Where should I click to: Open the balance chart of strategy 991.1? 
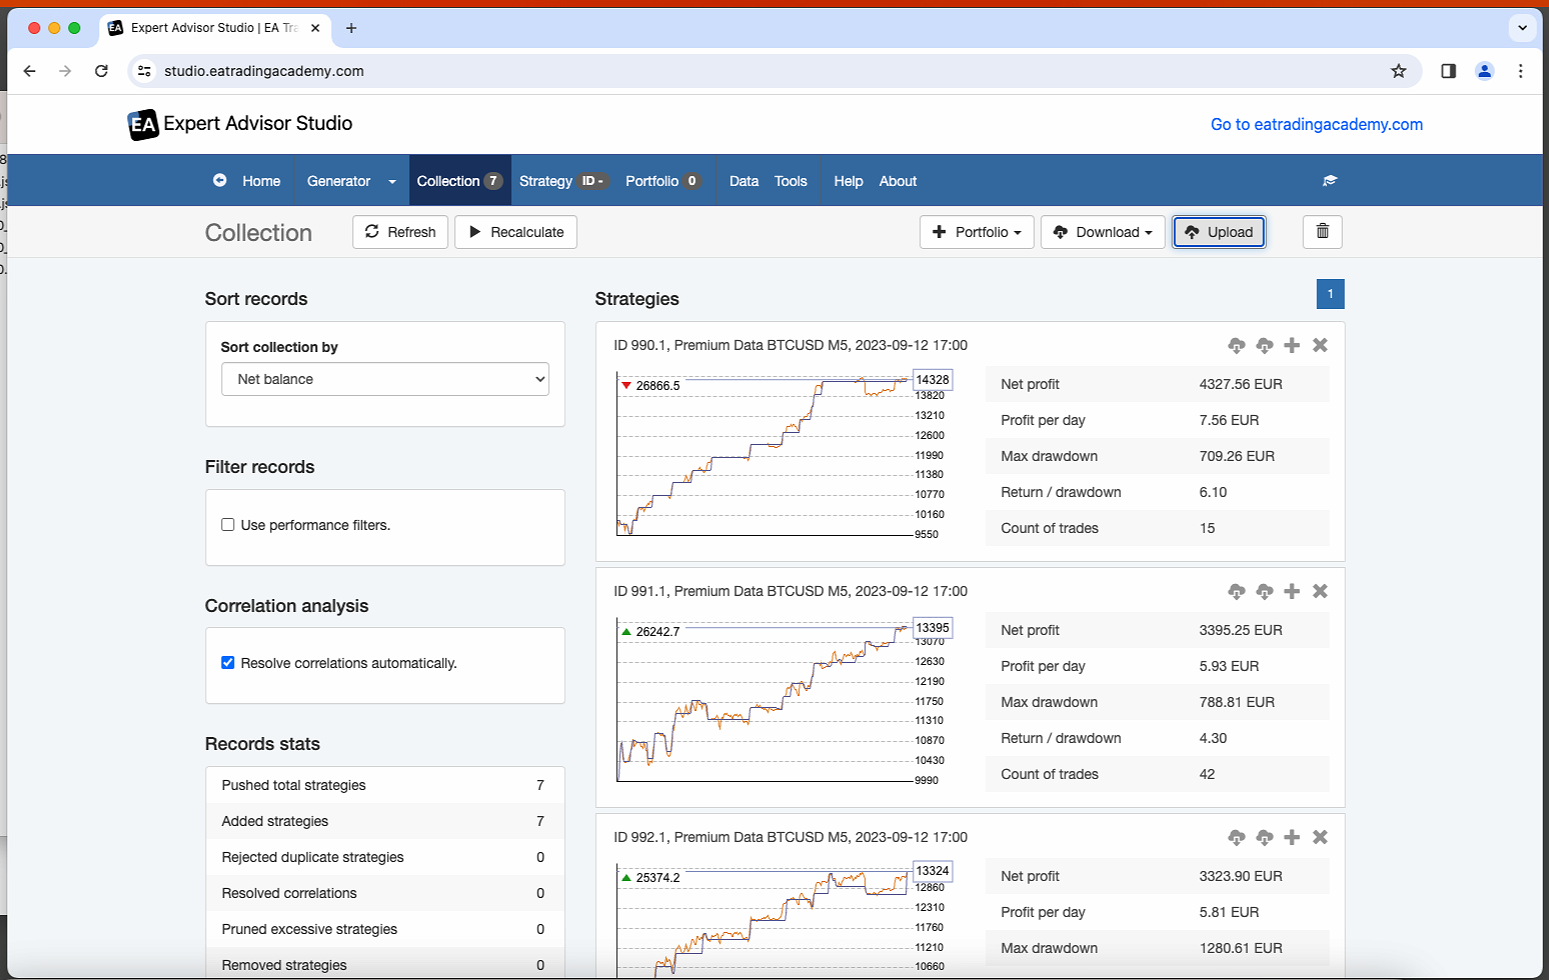[783, 702]
